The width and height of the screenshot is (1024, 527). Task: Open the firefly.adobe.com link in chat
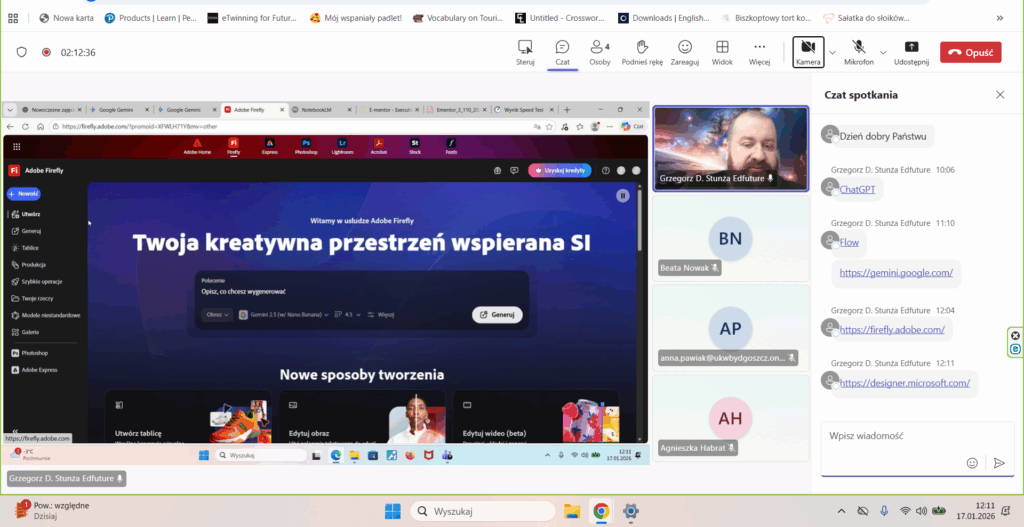click(x=892, y=329)
